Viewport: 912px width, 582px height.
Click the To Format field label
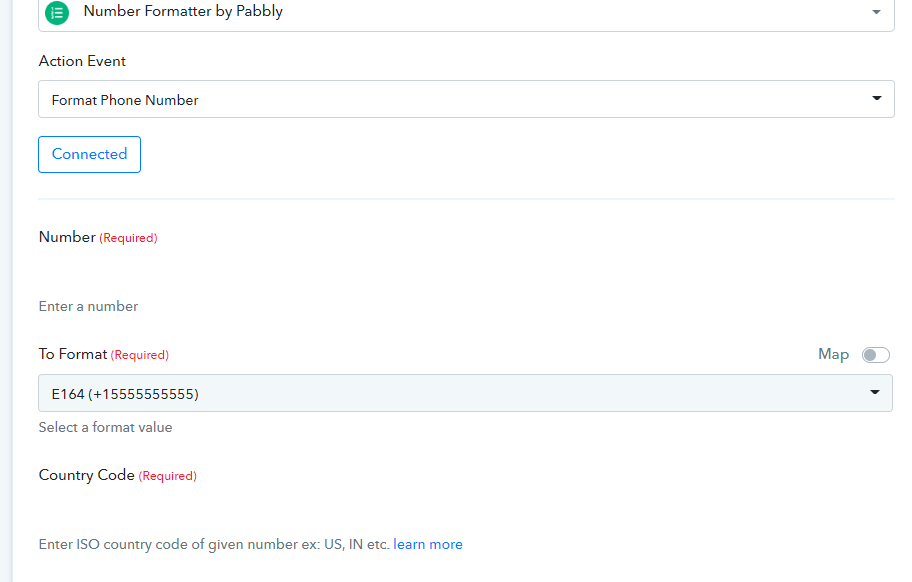coord(73,354)
